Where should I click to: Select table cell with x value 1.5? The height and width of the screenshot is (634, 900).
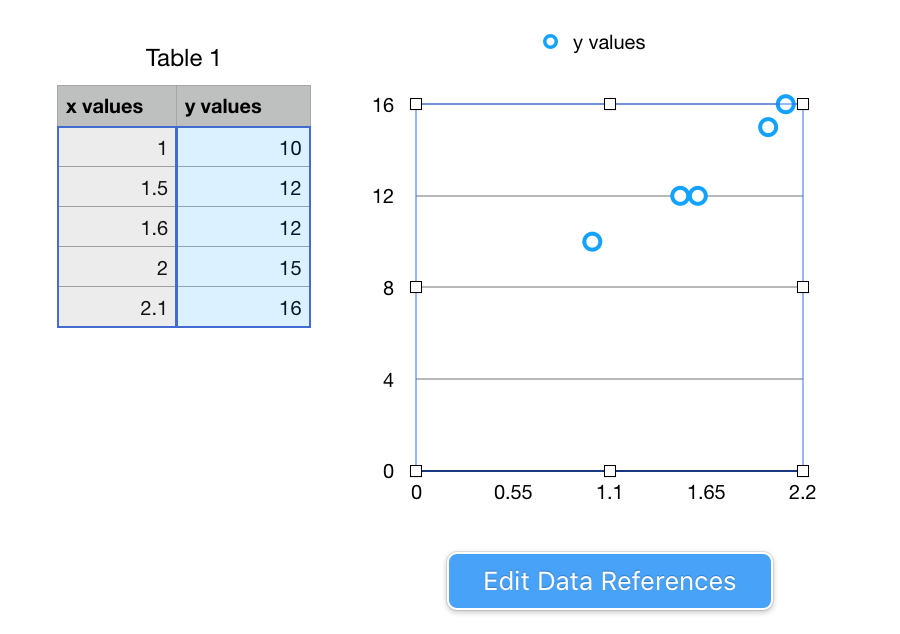click(117, 188)
